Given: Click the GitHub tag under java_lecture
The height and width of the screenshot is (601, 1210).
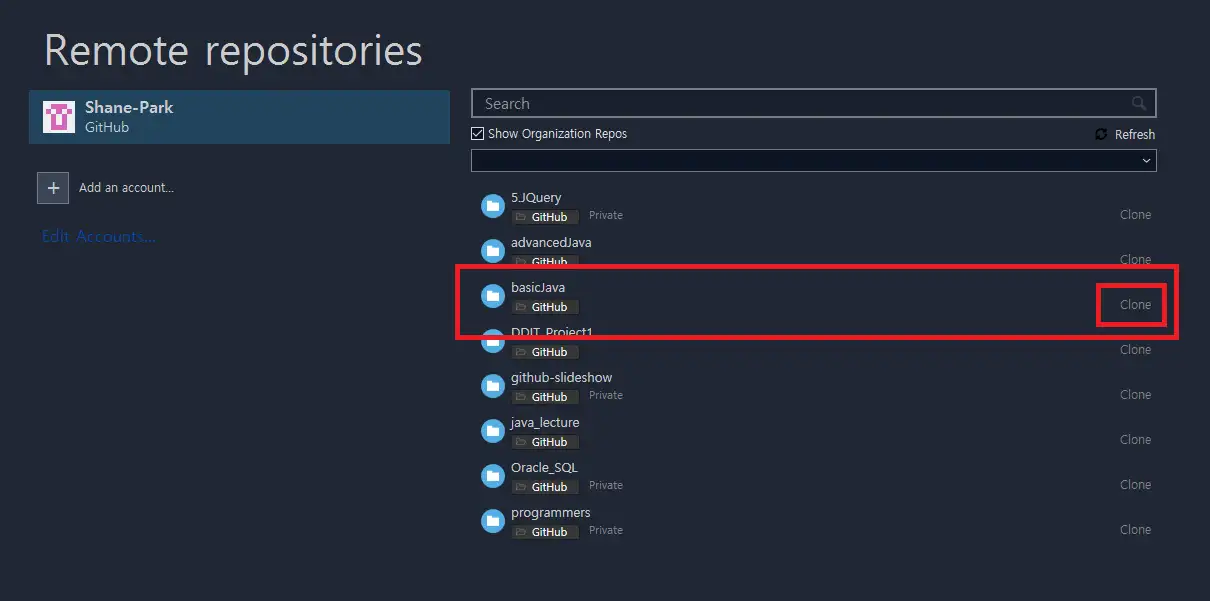Looking at the screenshot, I should coord(545,441).
